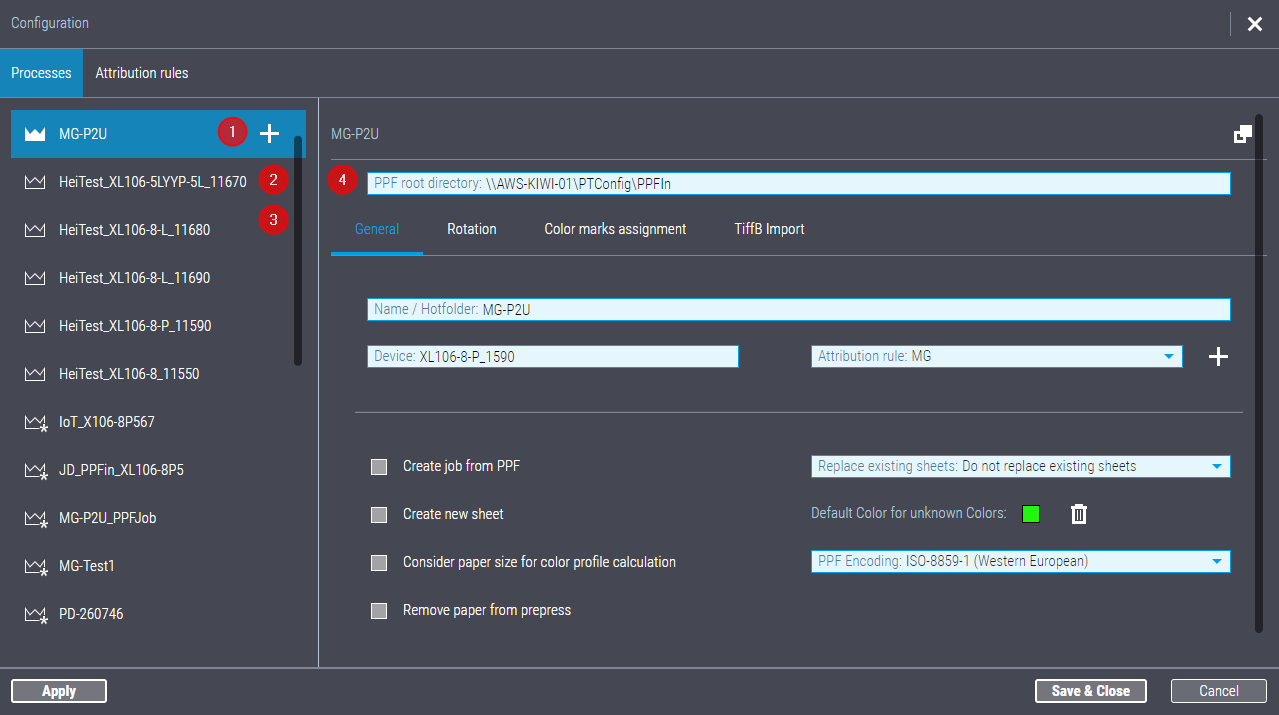
Task: Select the process icon next to PD-260746
Action: click(x=35, y=613)
